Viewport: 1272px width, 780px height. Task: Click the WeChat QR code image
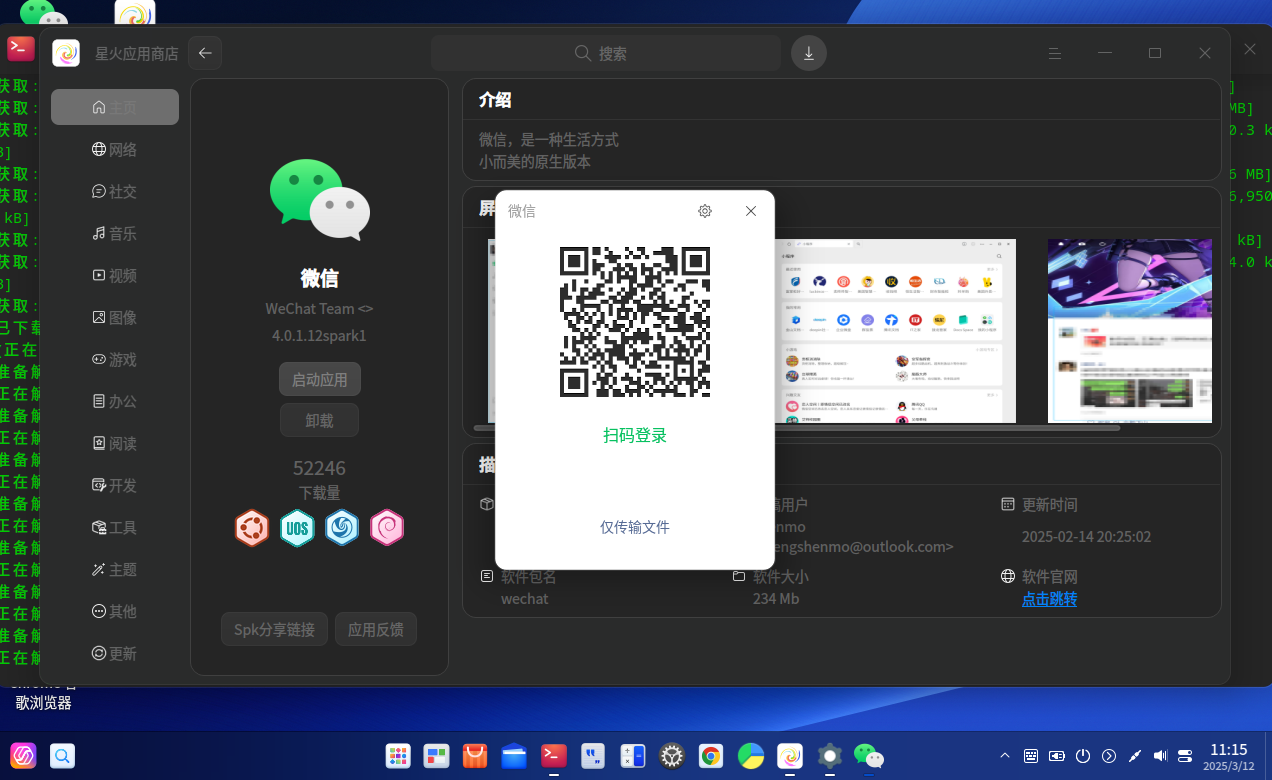(x=635, y=322)
